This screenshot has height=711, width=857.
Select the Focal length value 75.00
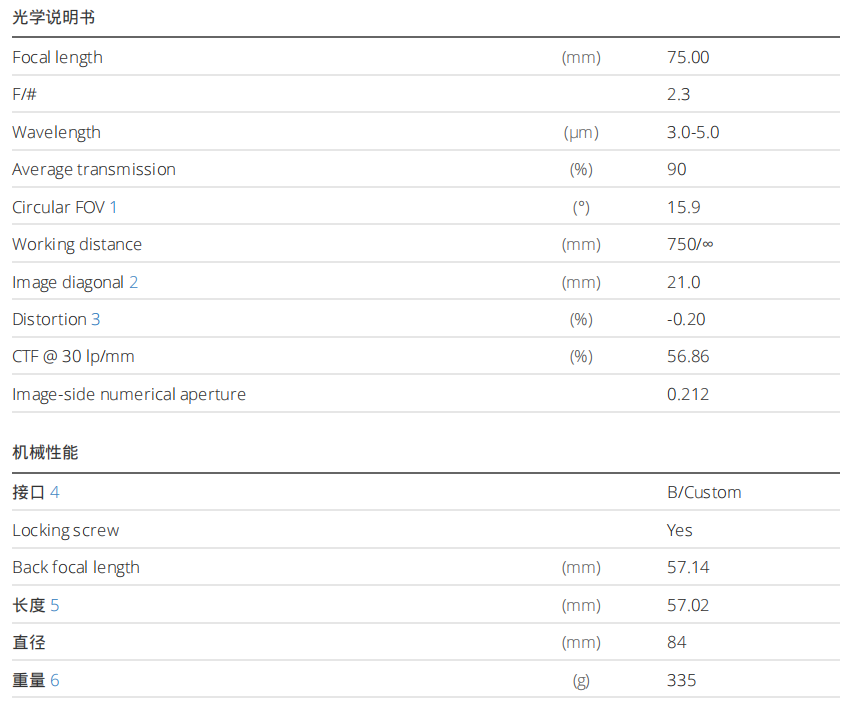688,57
